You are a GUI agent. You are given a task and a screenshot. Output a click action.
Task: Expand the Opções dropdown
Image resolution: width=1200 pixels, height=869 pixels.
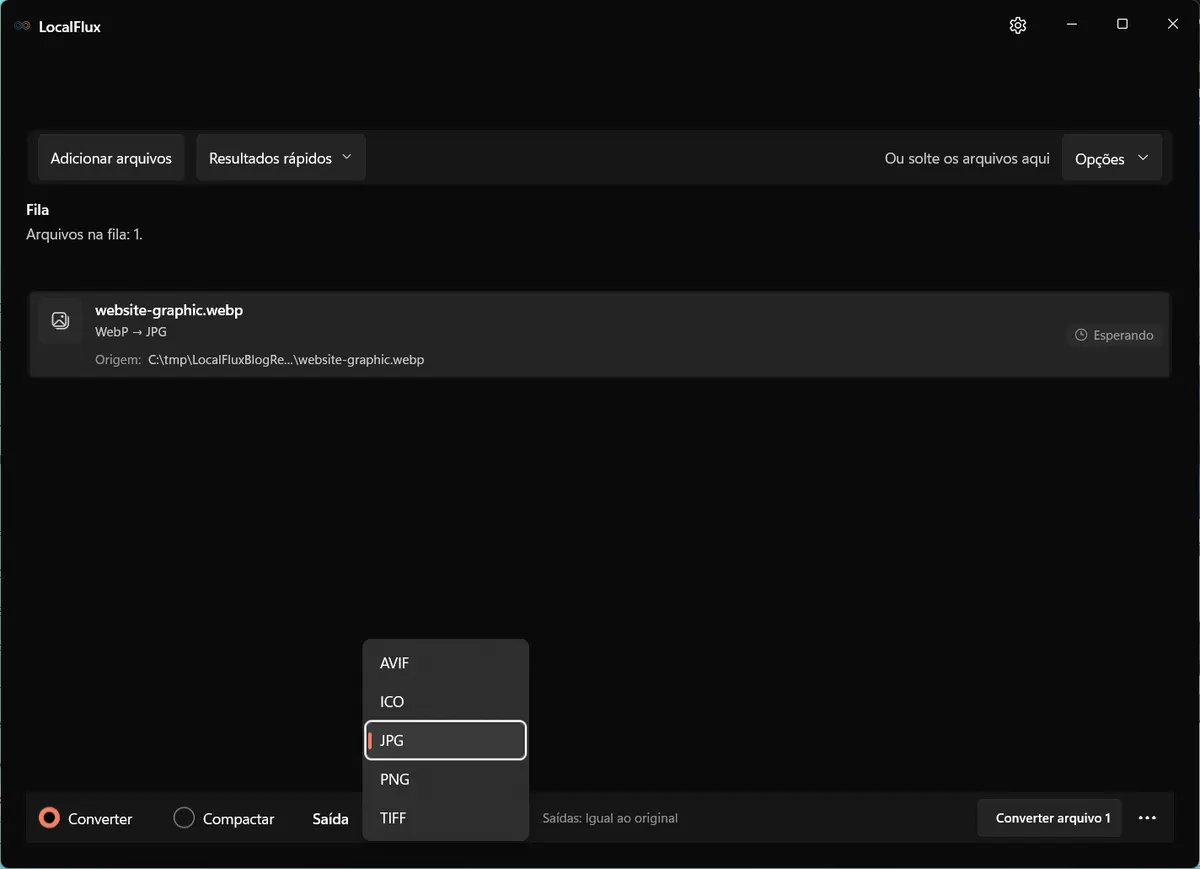[x=1112, y=158]
